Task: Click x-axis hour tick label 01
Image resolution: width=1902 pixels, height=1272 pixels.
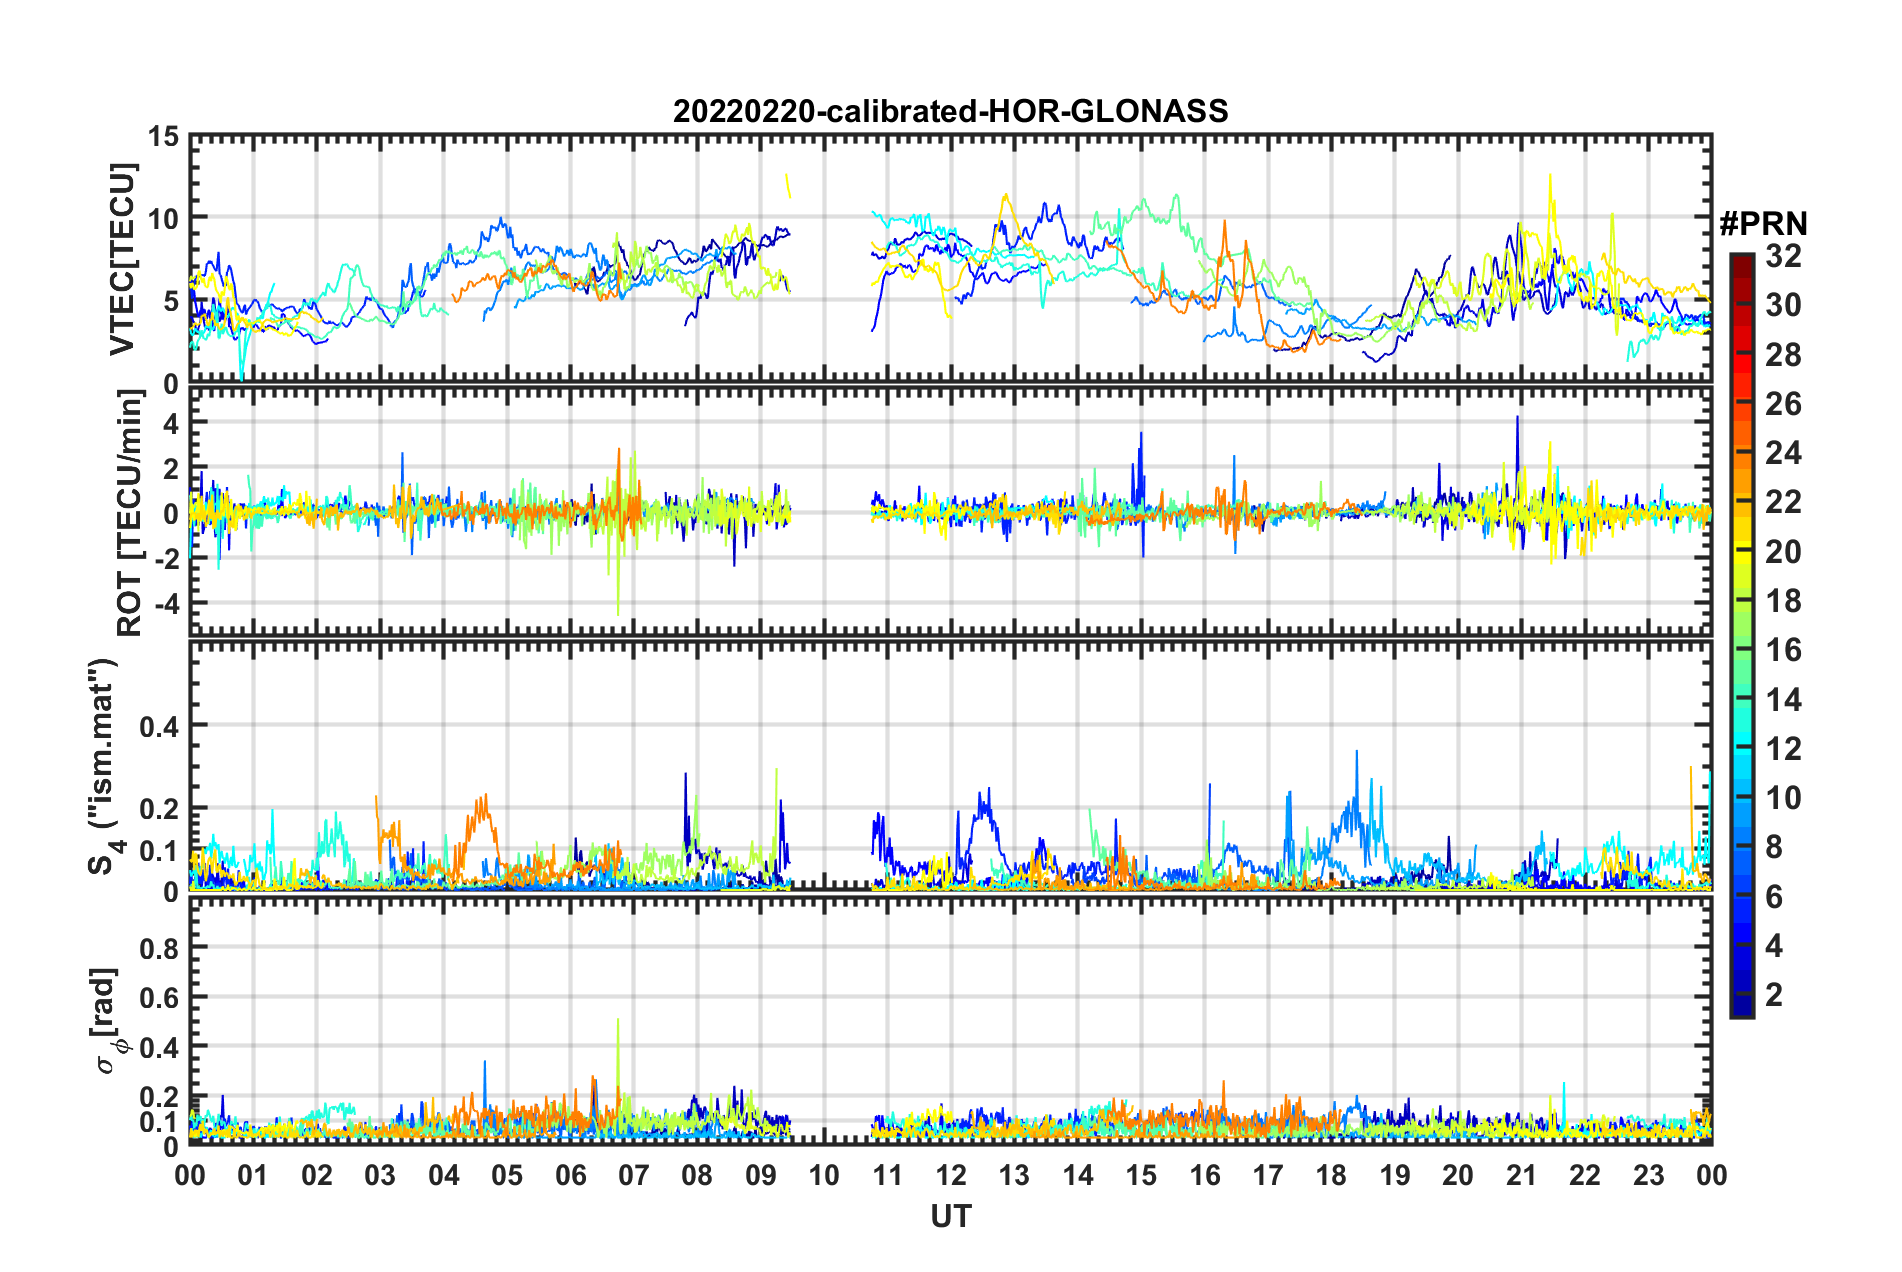Action: pyautogui.click(x=253, y=1175)
